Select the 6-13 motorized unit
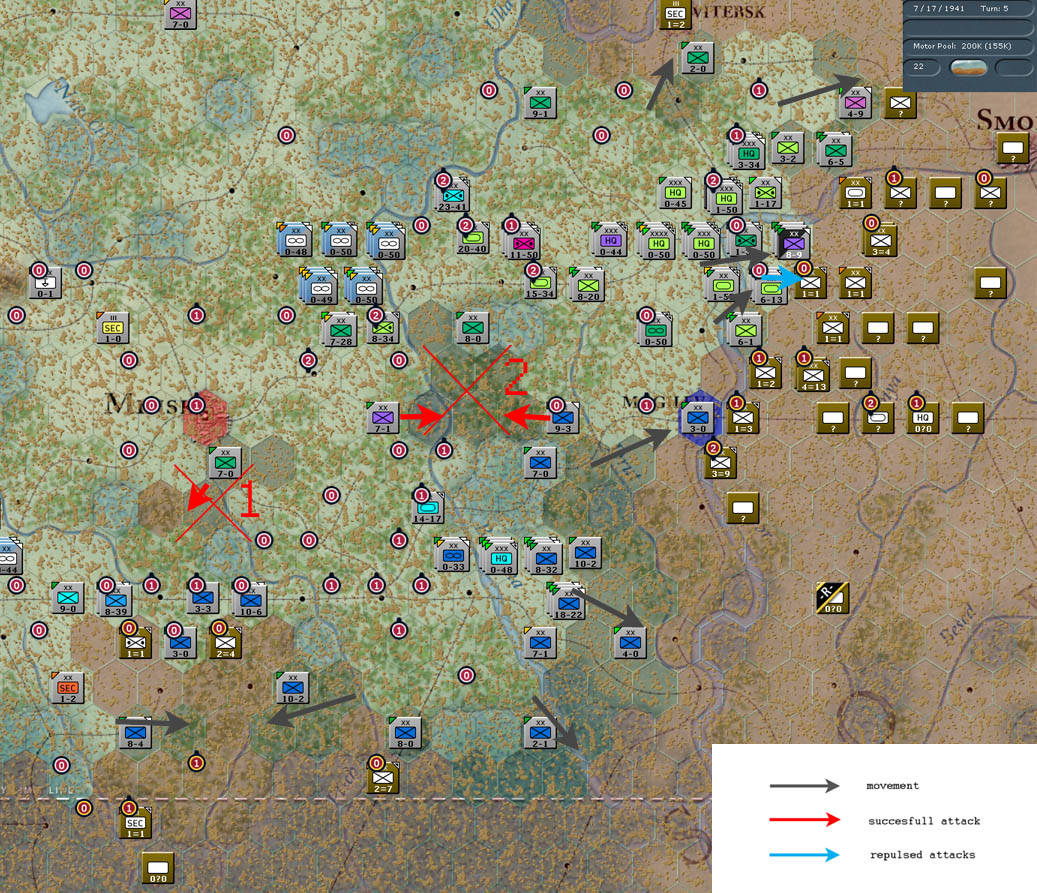 coord(770,288)
